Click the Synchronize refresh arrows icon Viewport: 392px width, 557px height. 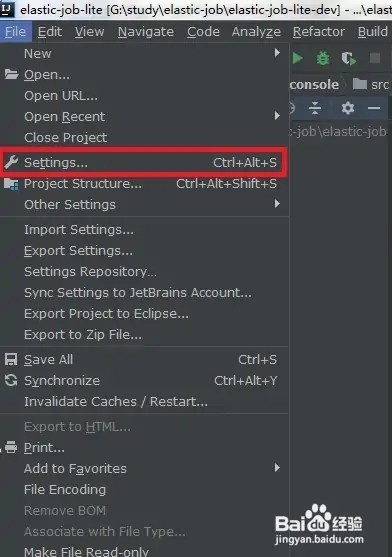(11, 380)
